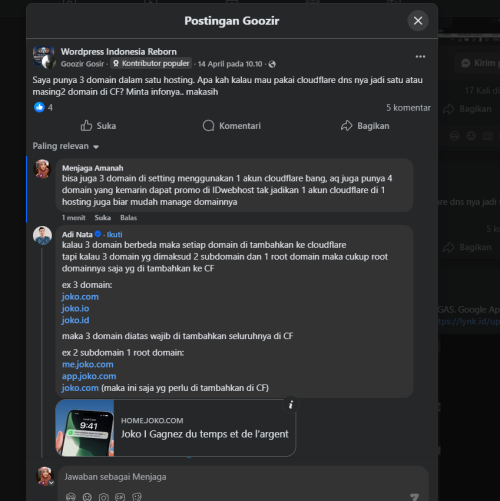The height and width of the screenshot is (501, 500).
Task: Open joko.com link under ex 3 domain
Action: [x=80, y=297]
